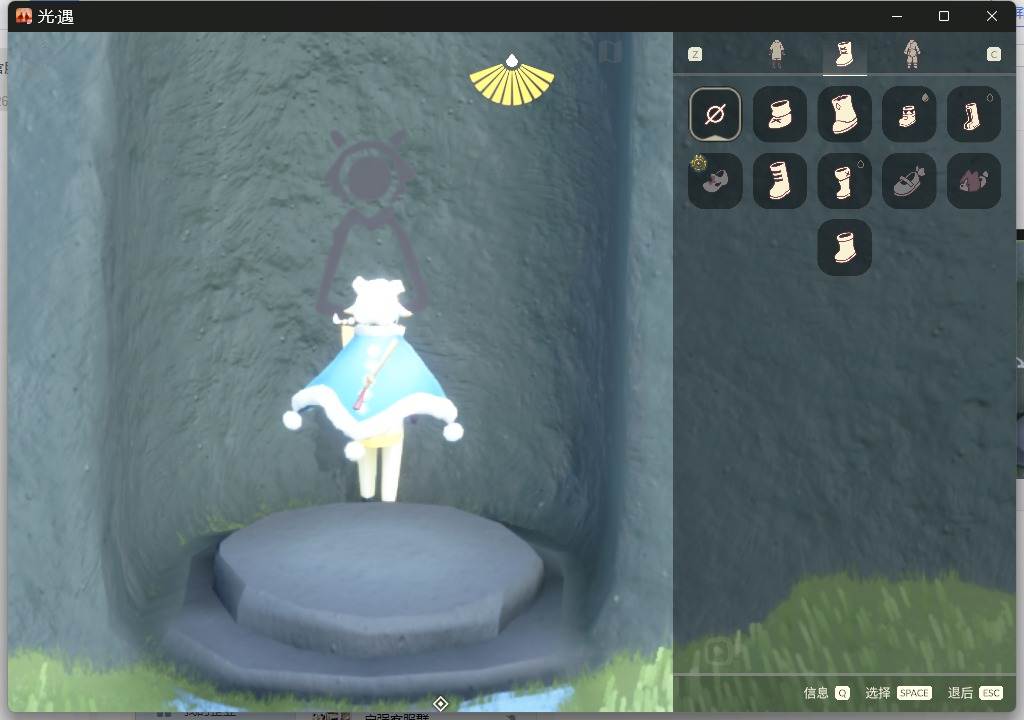Switch to the outfit pants tab
This screenshot has height=720, width=1024.
[776, 54]
